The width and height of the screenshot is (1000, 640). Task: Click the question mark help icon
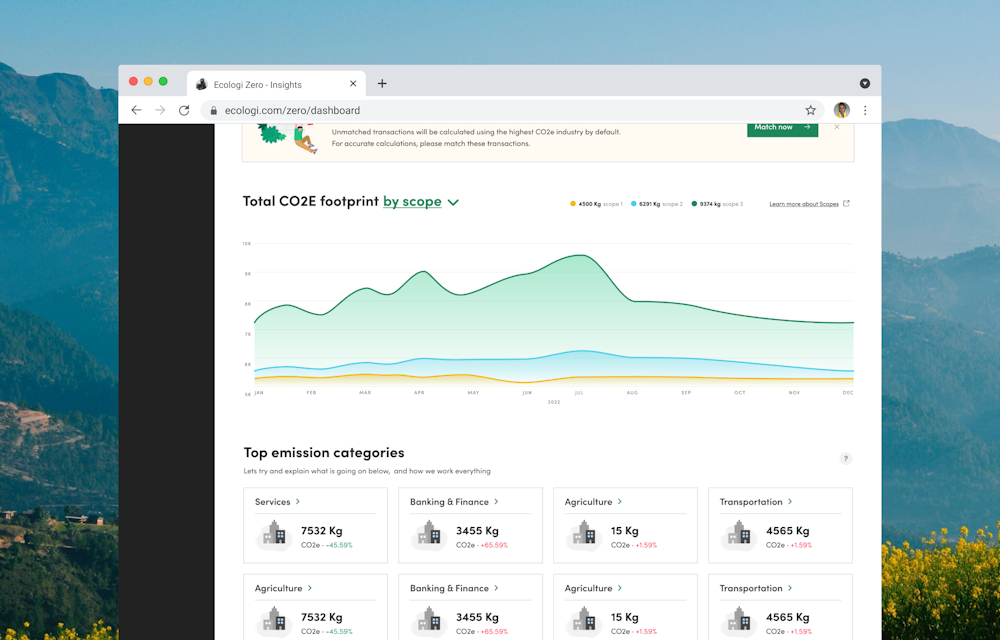click(846, 458)
